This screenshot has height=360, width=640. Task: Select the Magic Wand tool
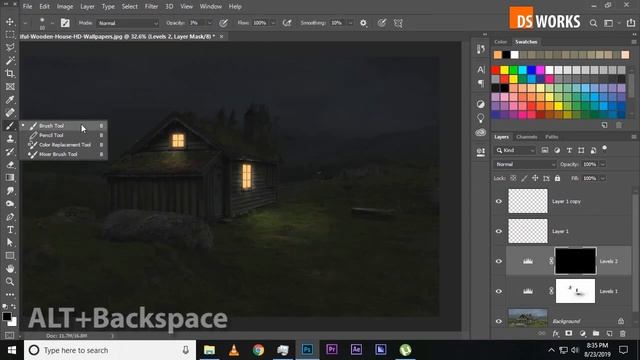tap(10, 61)
